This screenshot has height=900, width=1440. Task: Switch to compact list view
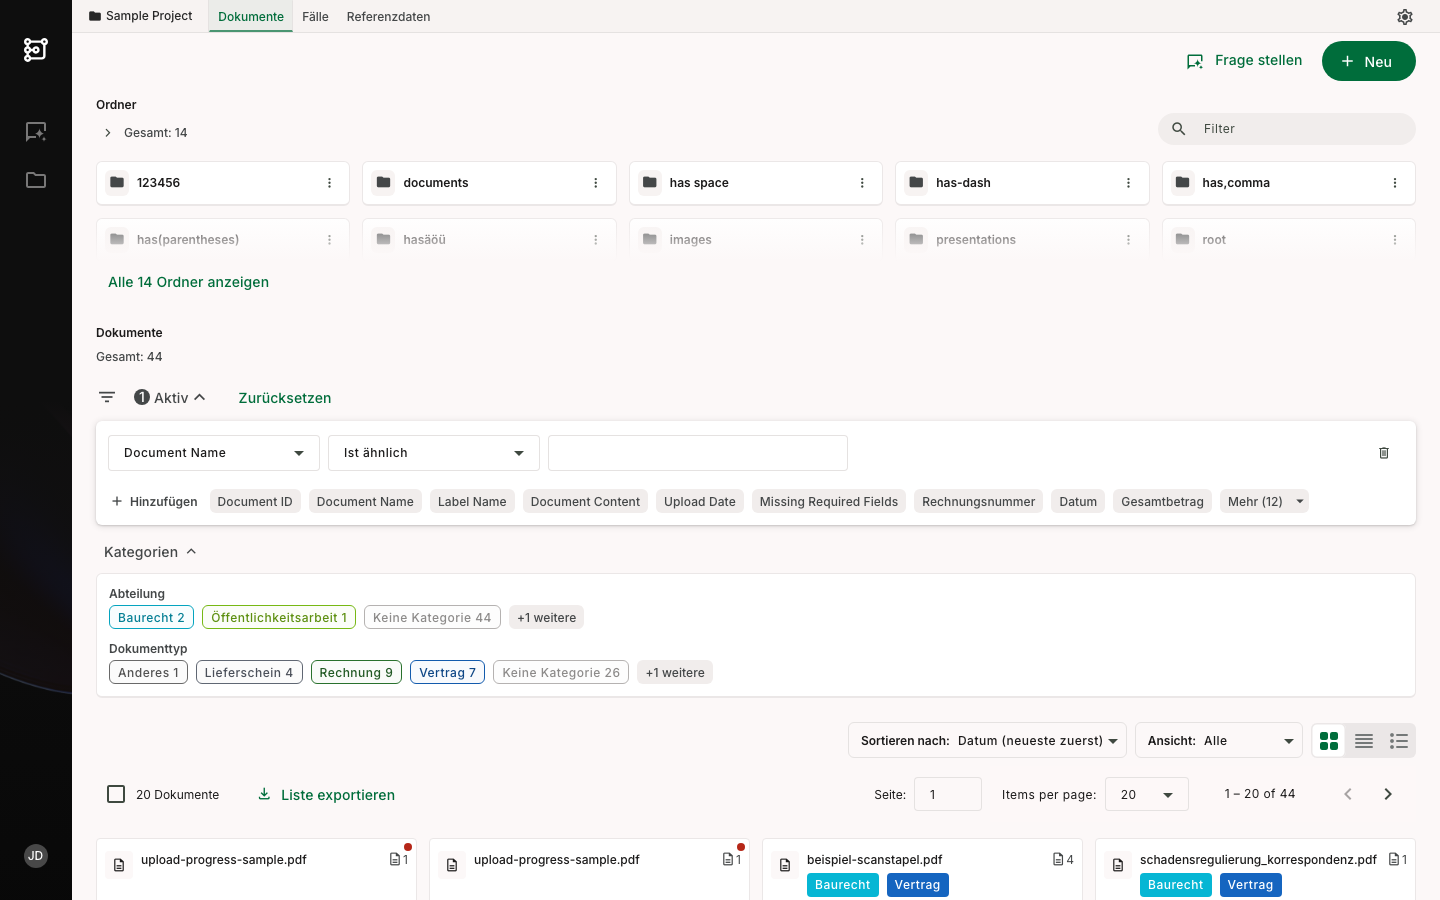pos(1364,741)
